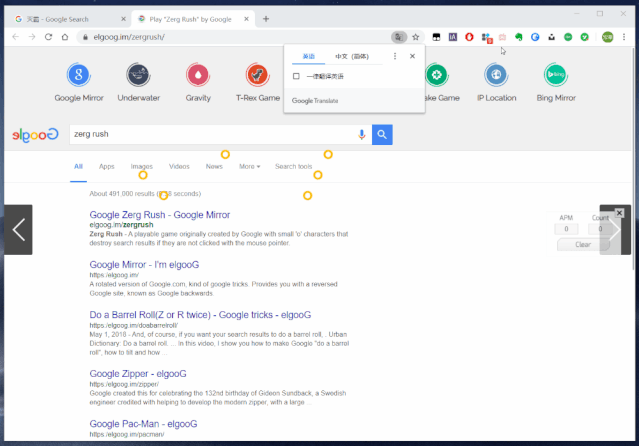Open the Google Zipper - elgooG result
The width and height of the screenshot is (639, 446).
coord(138,374)
